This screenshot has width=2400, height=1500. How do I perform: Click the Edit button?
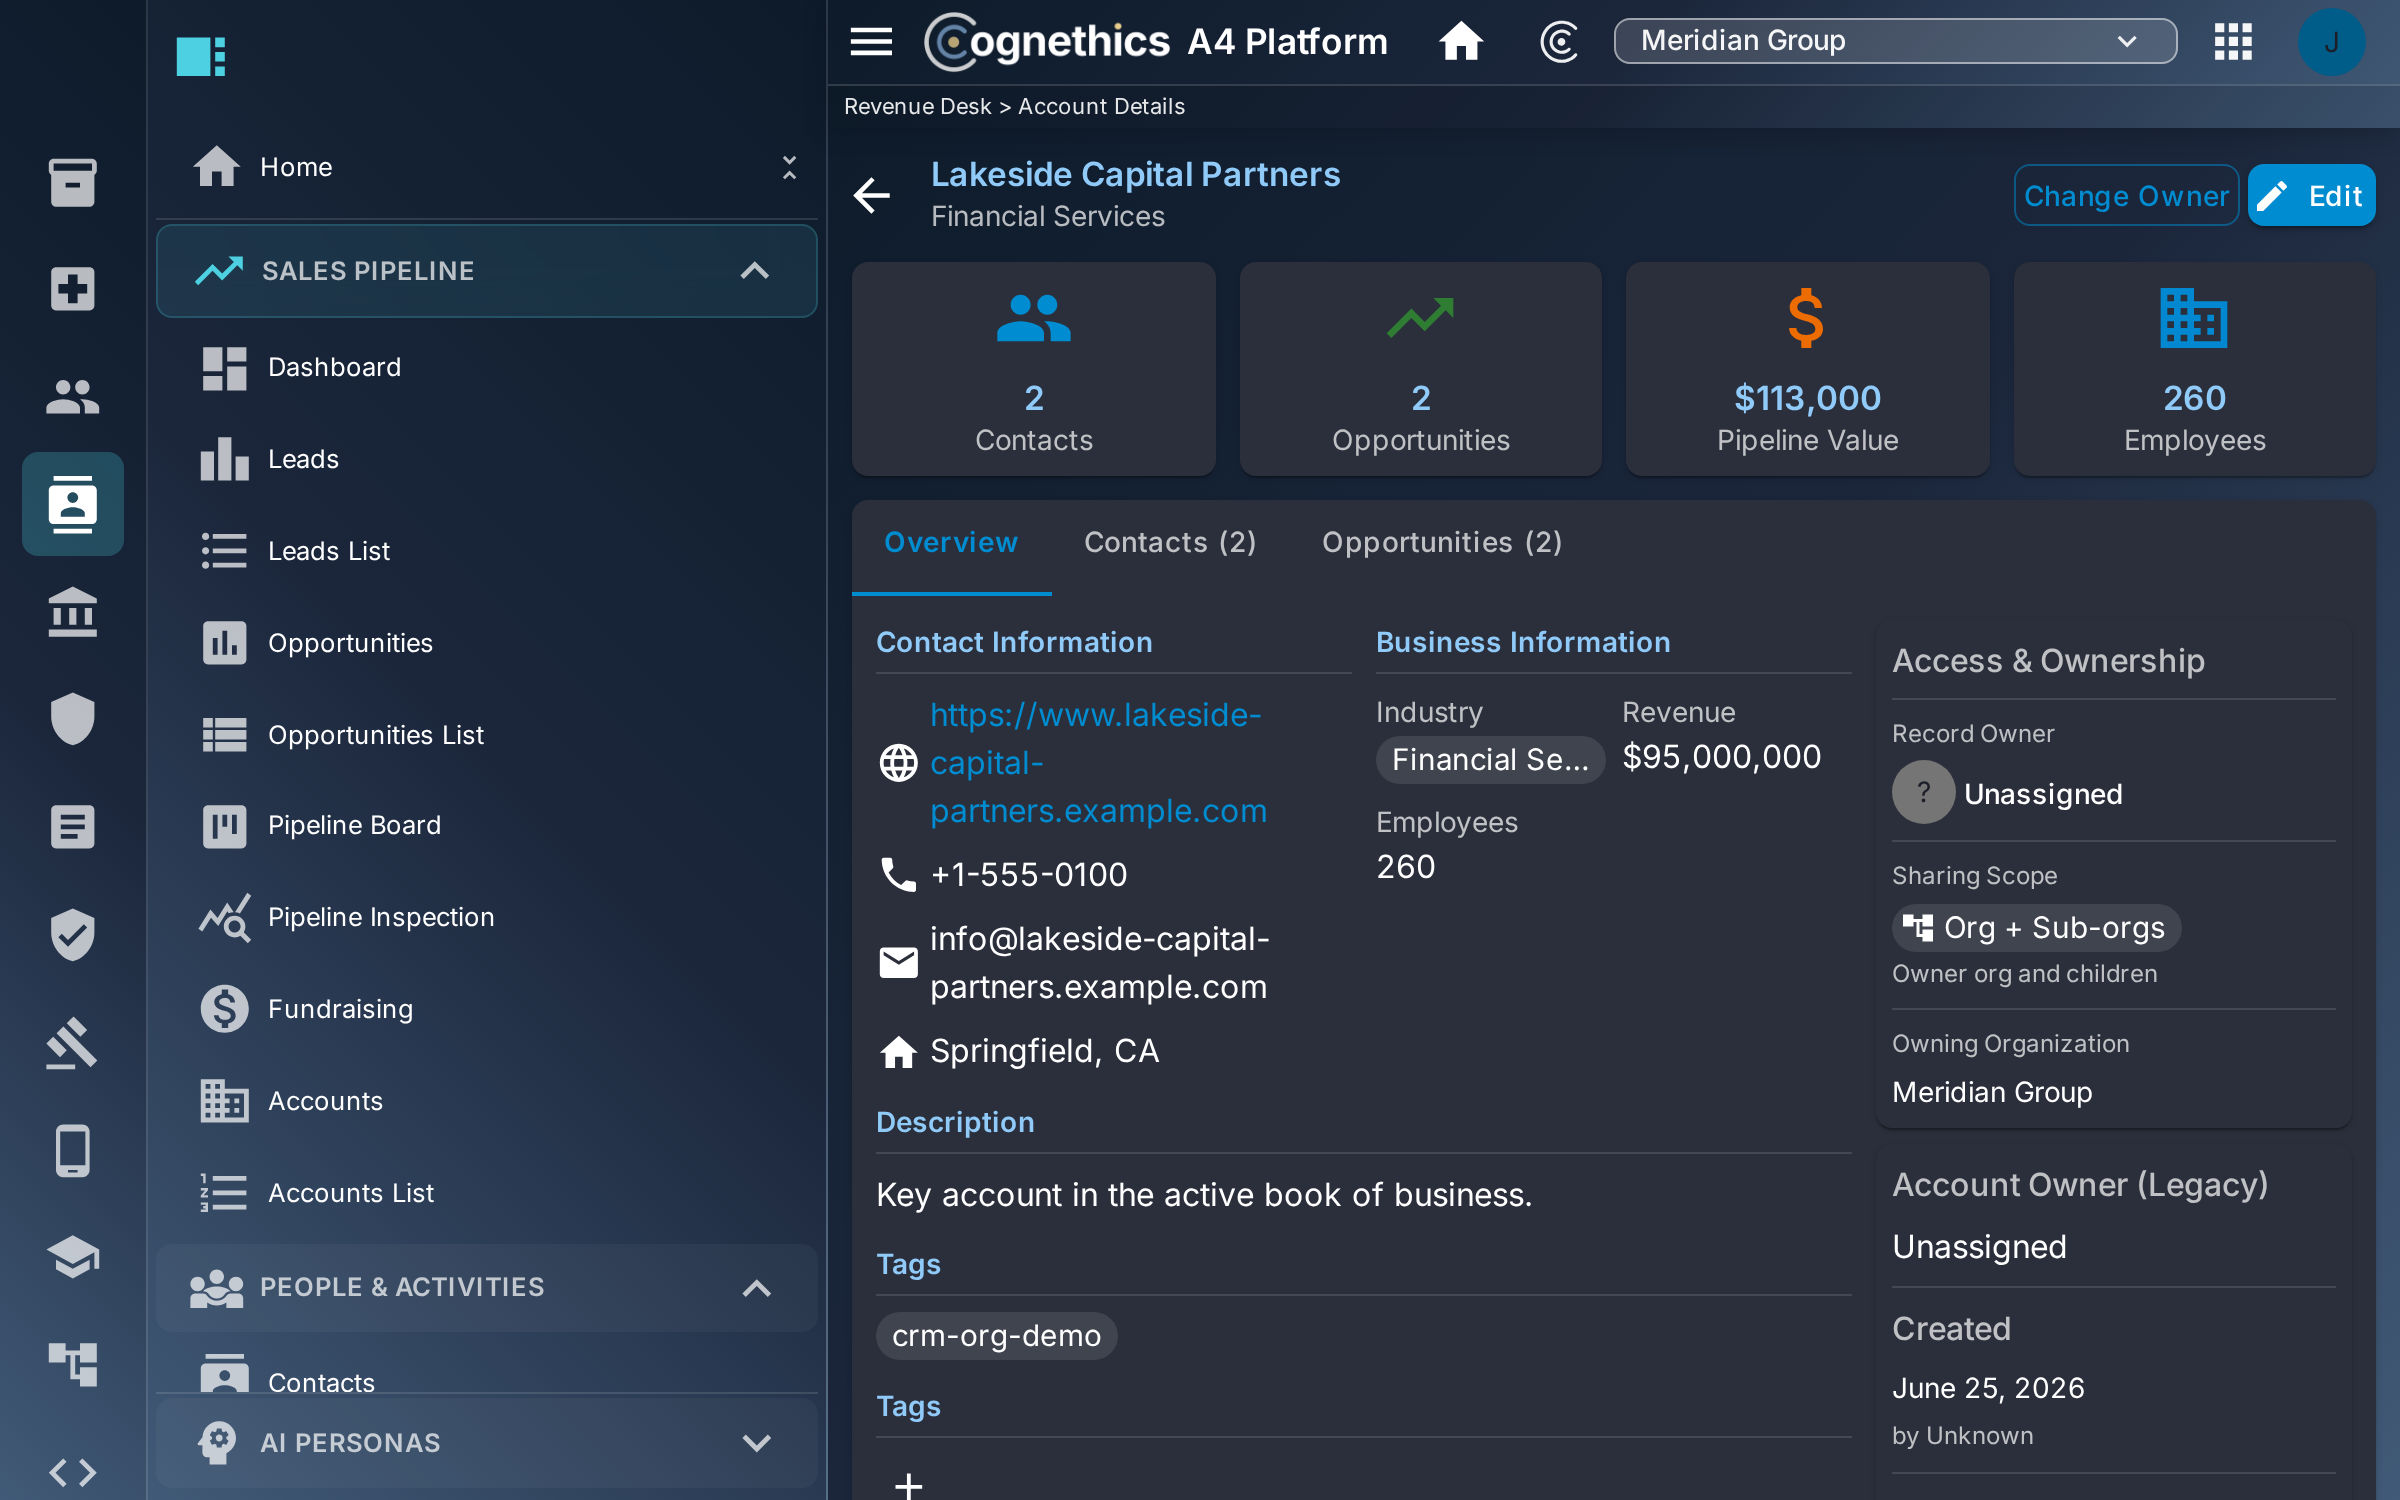point(2311,195)
